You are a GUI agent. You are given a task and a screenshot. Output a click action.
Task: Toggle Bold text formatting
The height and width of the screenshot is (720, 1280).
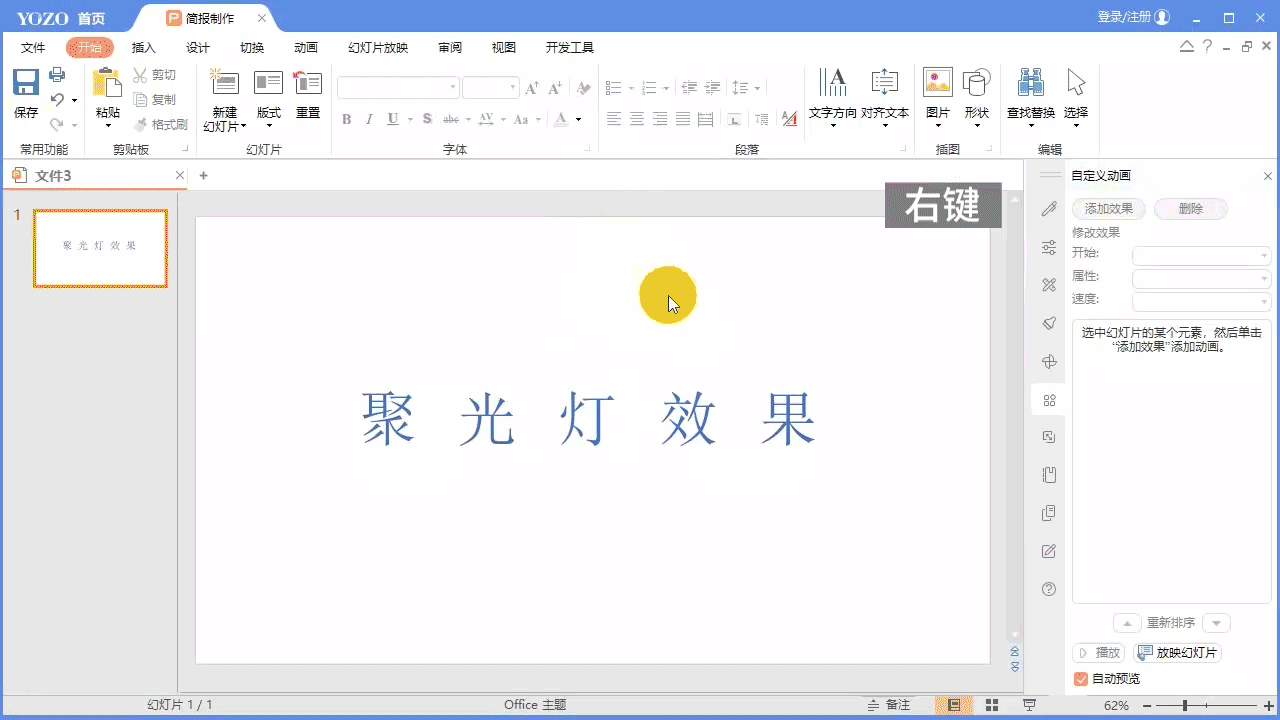(x=347, y=119)
